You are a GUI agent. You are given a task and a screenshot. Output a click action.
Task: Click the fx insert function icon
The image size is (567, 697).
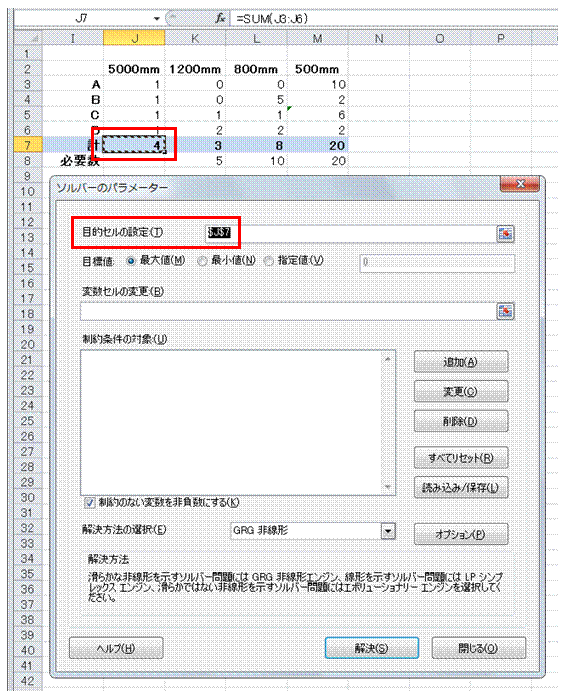pos(220,18)
